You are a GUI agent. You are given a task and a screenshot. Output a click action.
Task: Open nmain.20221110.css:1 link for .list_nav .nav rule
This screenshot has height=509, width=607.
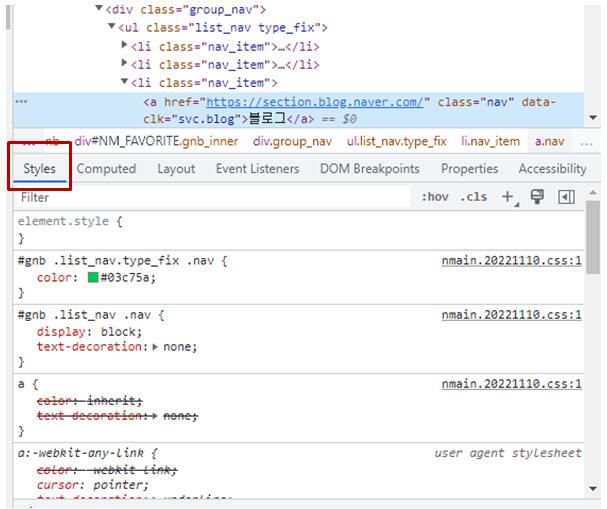(x=511, y=315)
